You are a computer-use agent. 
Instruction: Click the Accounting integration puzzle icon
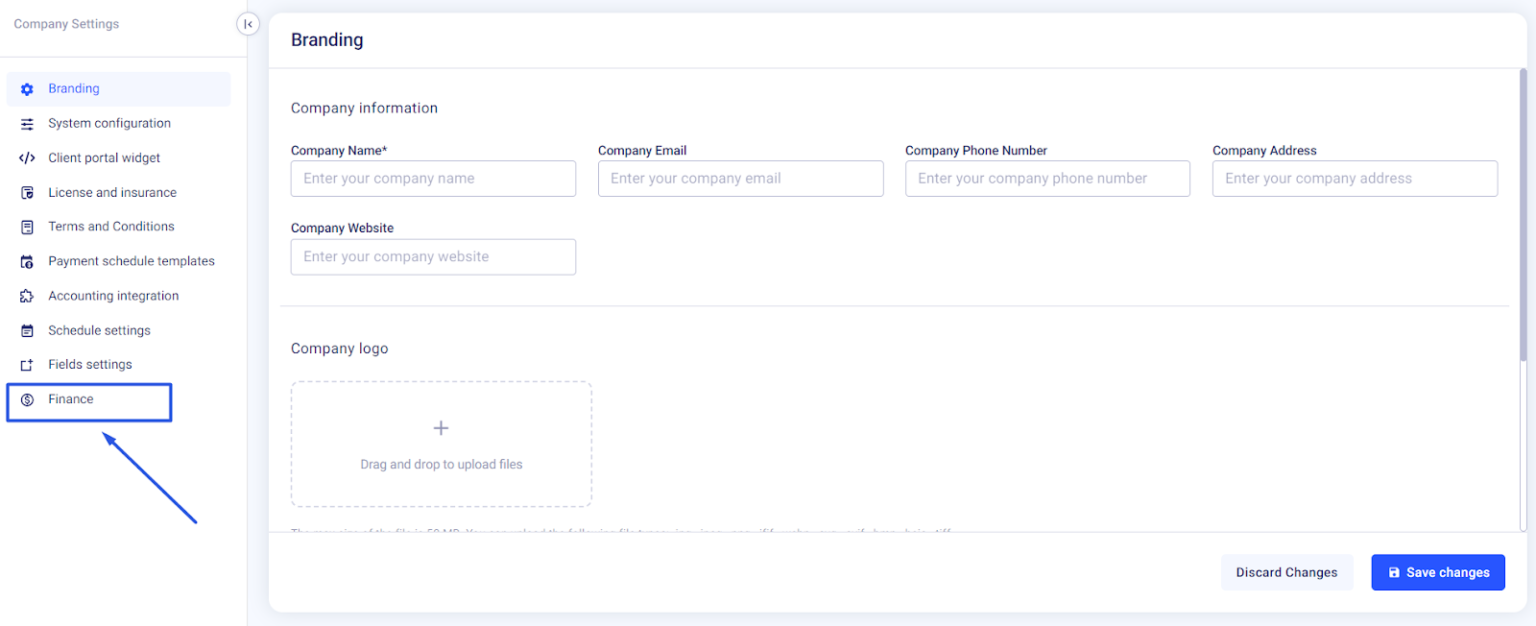[x=27, y=297]
